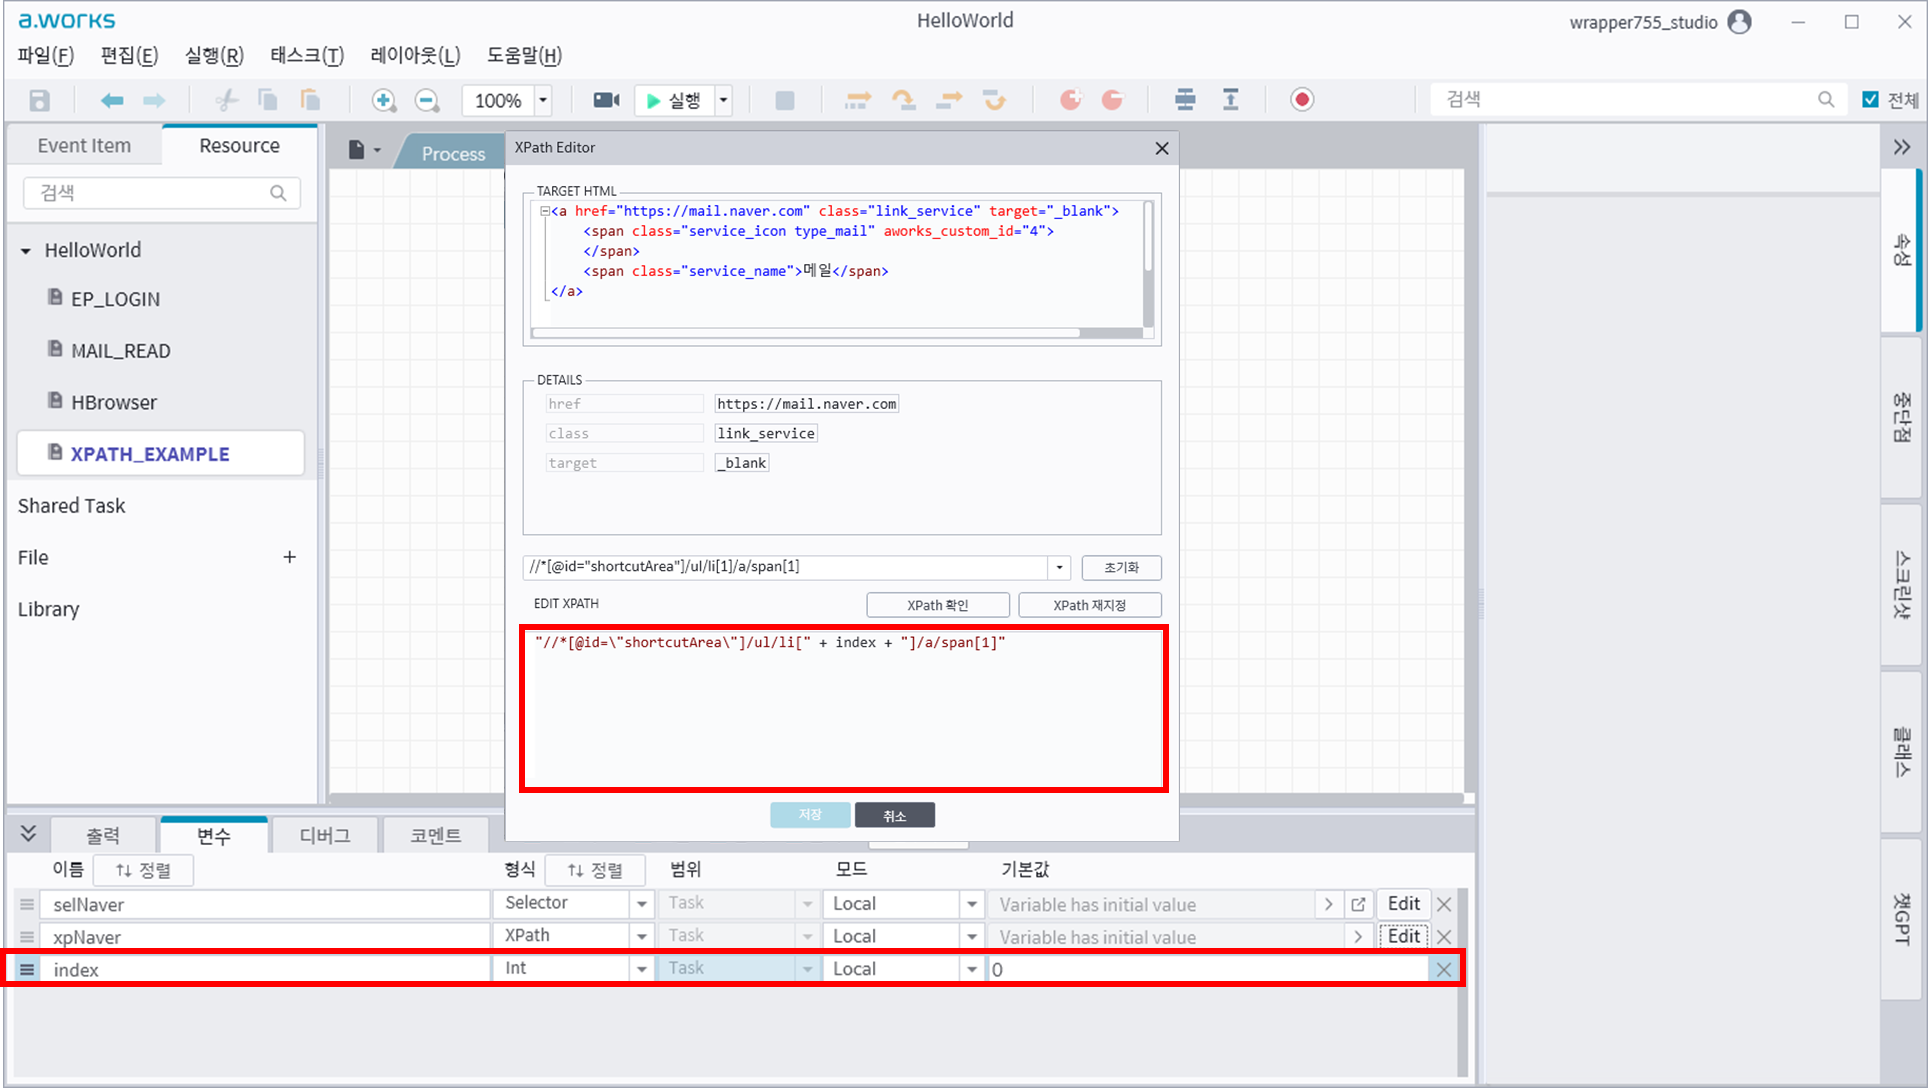Click the redo right arrow icon

pos(154,100)
